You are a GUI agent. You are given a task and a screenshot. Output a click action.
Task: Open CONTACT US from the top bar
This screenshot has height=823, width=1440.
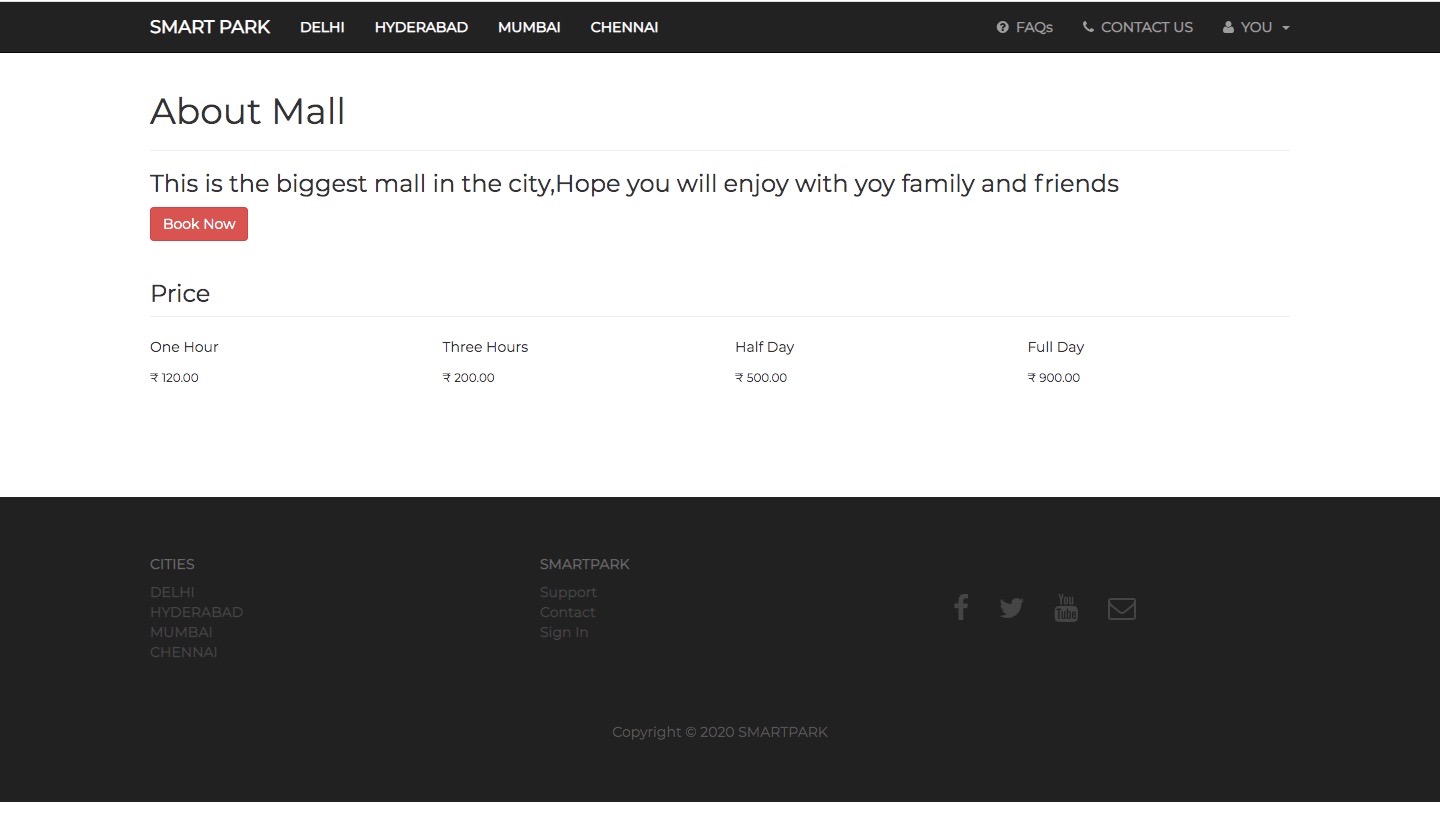[1147, 27]
